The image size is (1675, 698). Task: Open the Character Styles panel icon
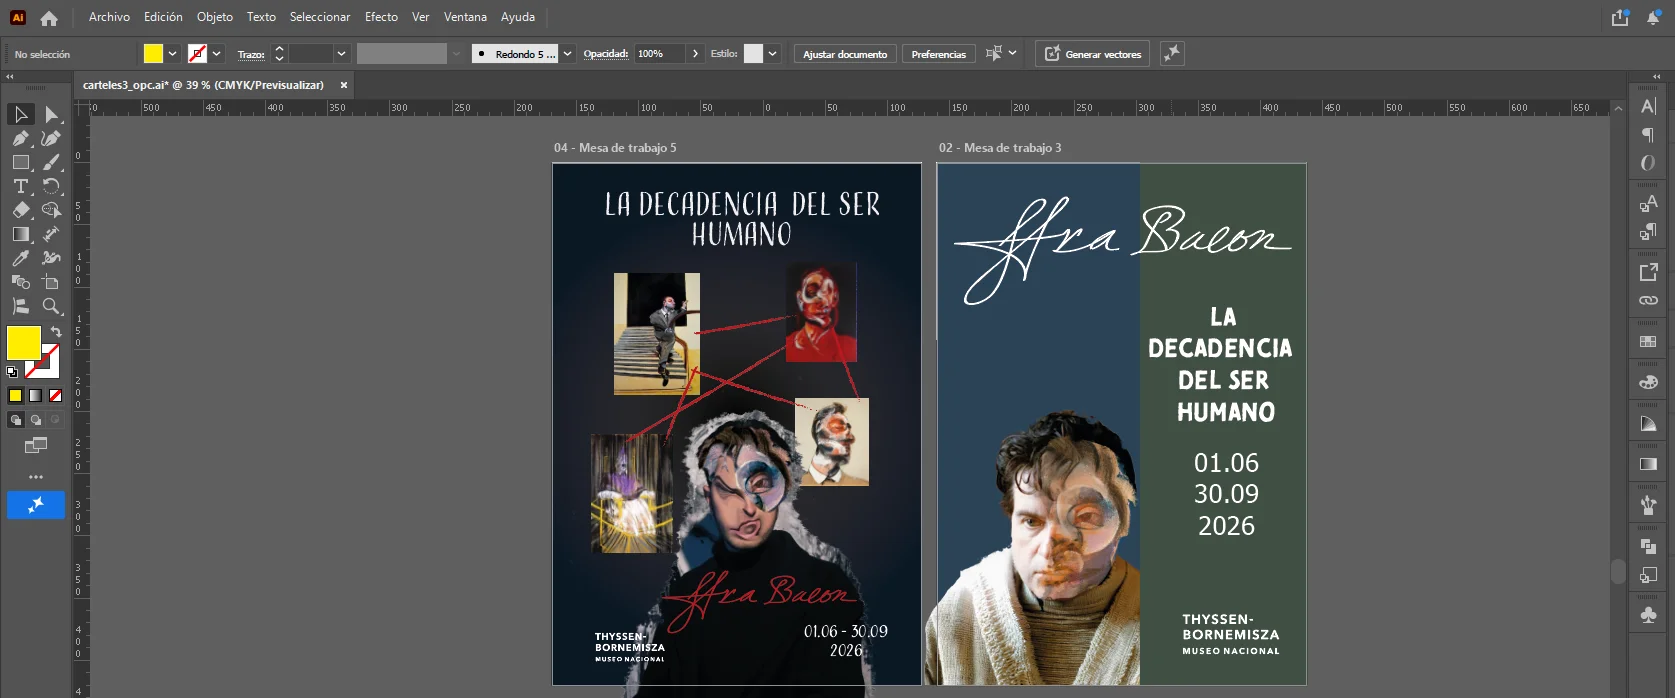pyautogui.click(x=1648, y=203)
